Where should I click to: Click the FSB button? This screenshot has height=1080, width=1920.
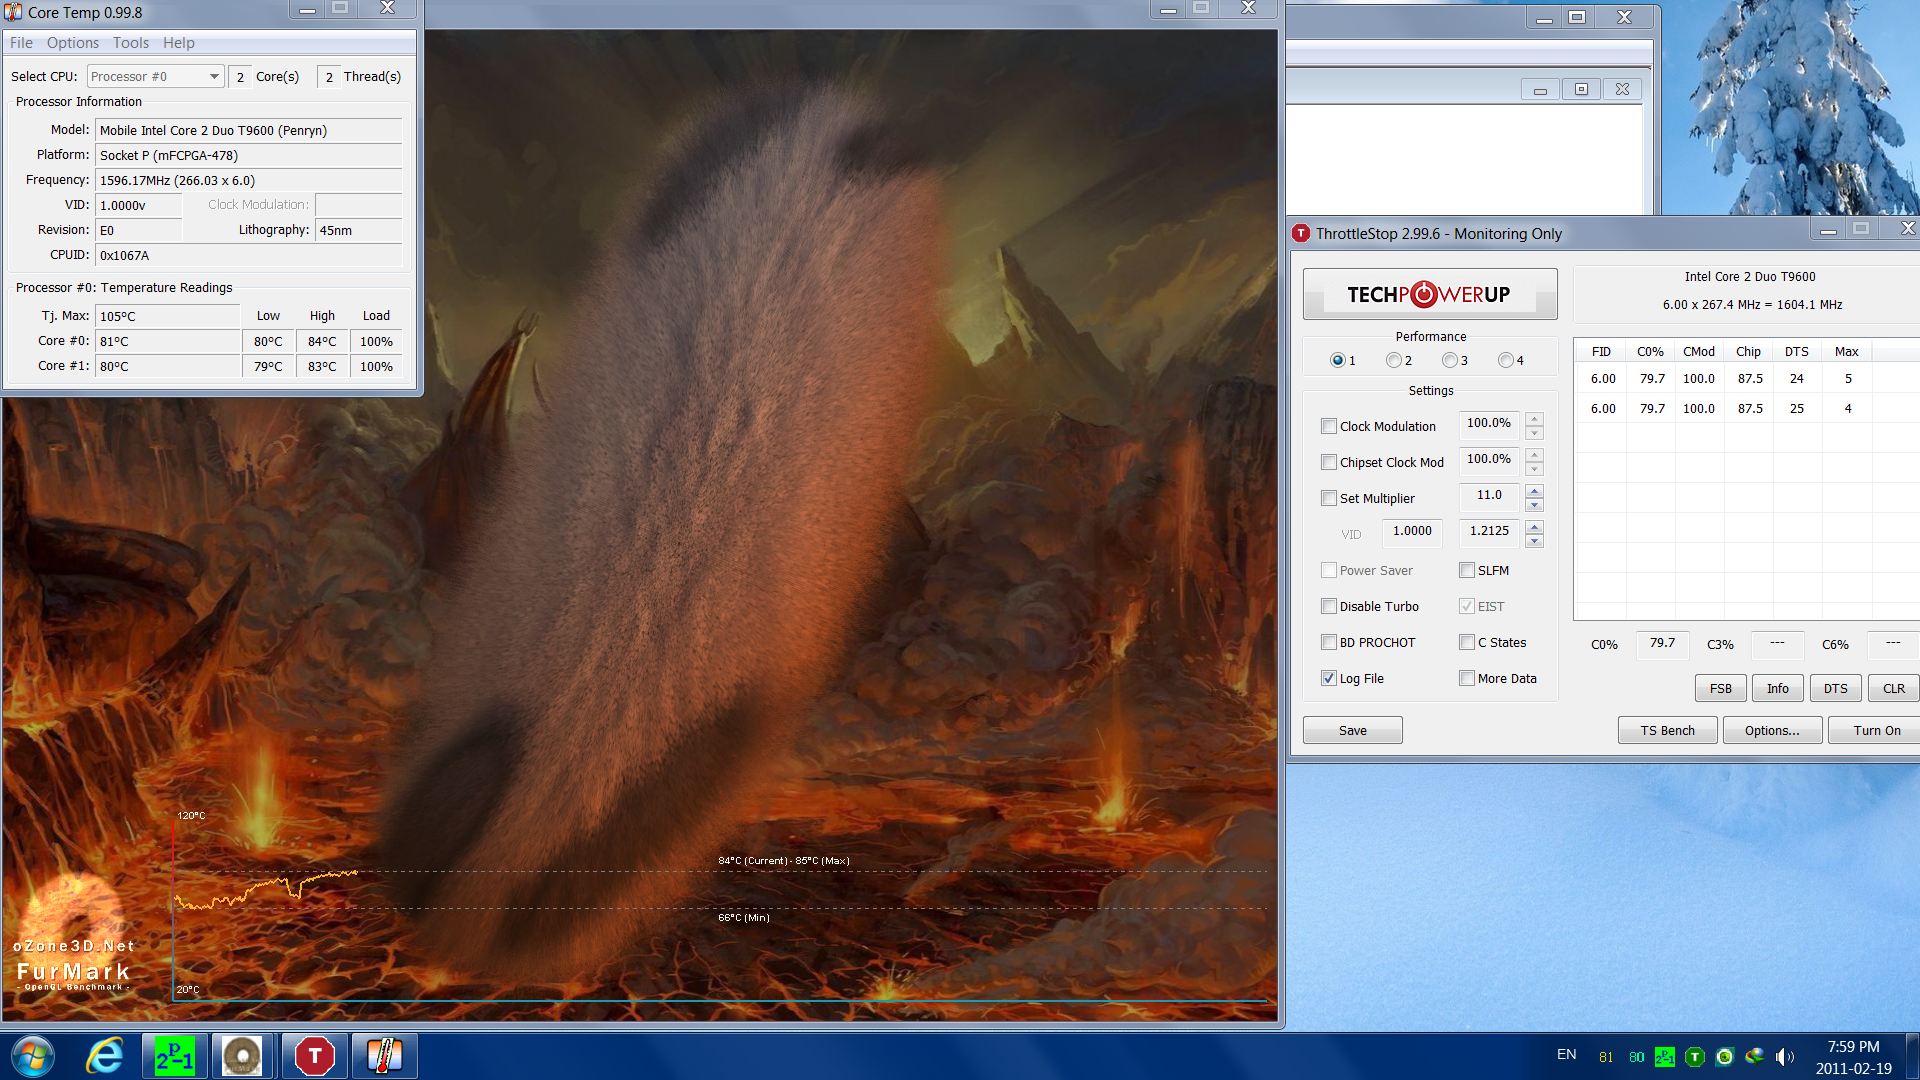[x=1720, y=688]
